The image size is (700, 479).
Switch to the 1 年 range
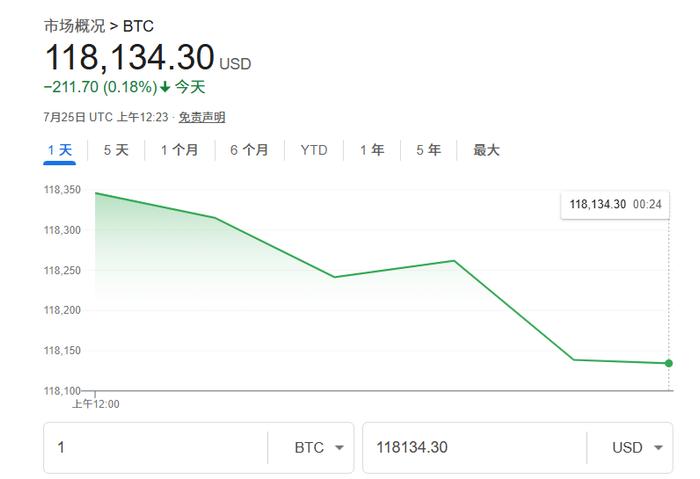click(x=372, y=150)
